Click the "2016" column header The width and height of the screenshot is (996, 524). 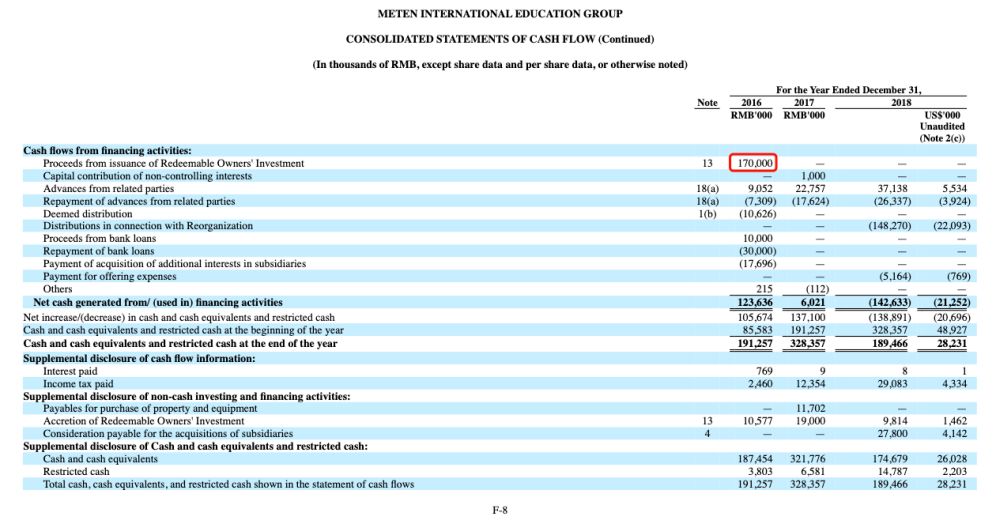click(751, 102)
